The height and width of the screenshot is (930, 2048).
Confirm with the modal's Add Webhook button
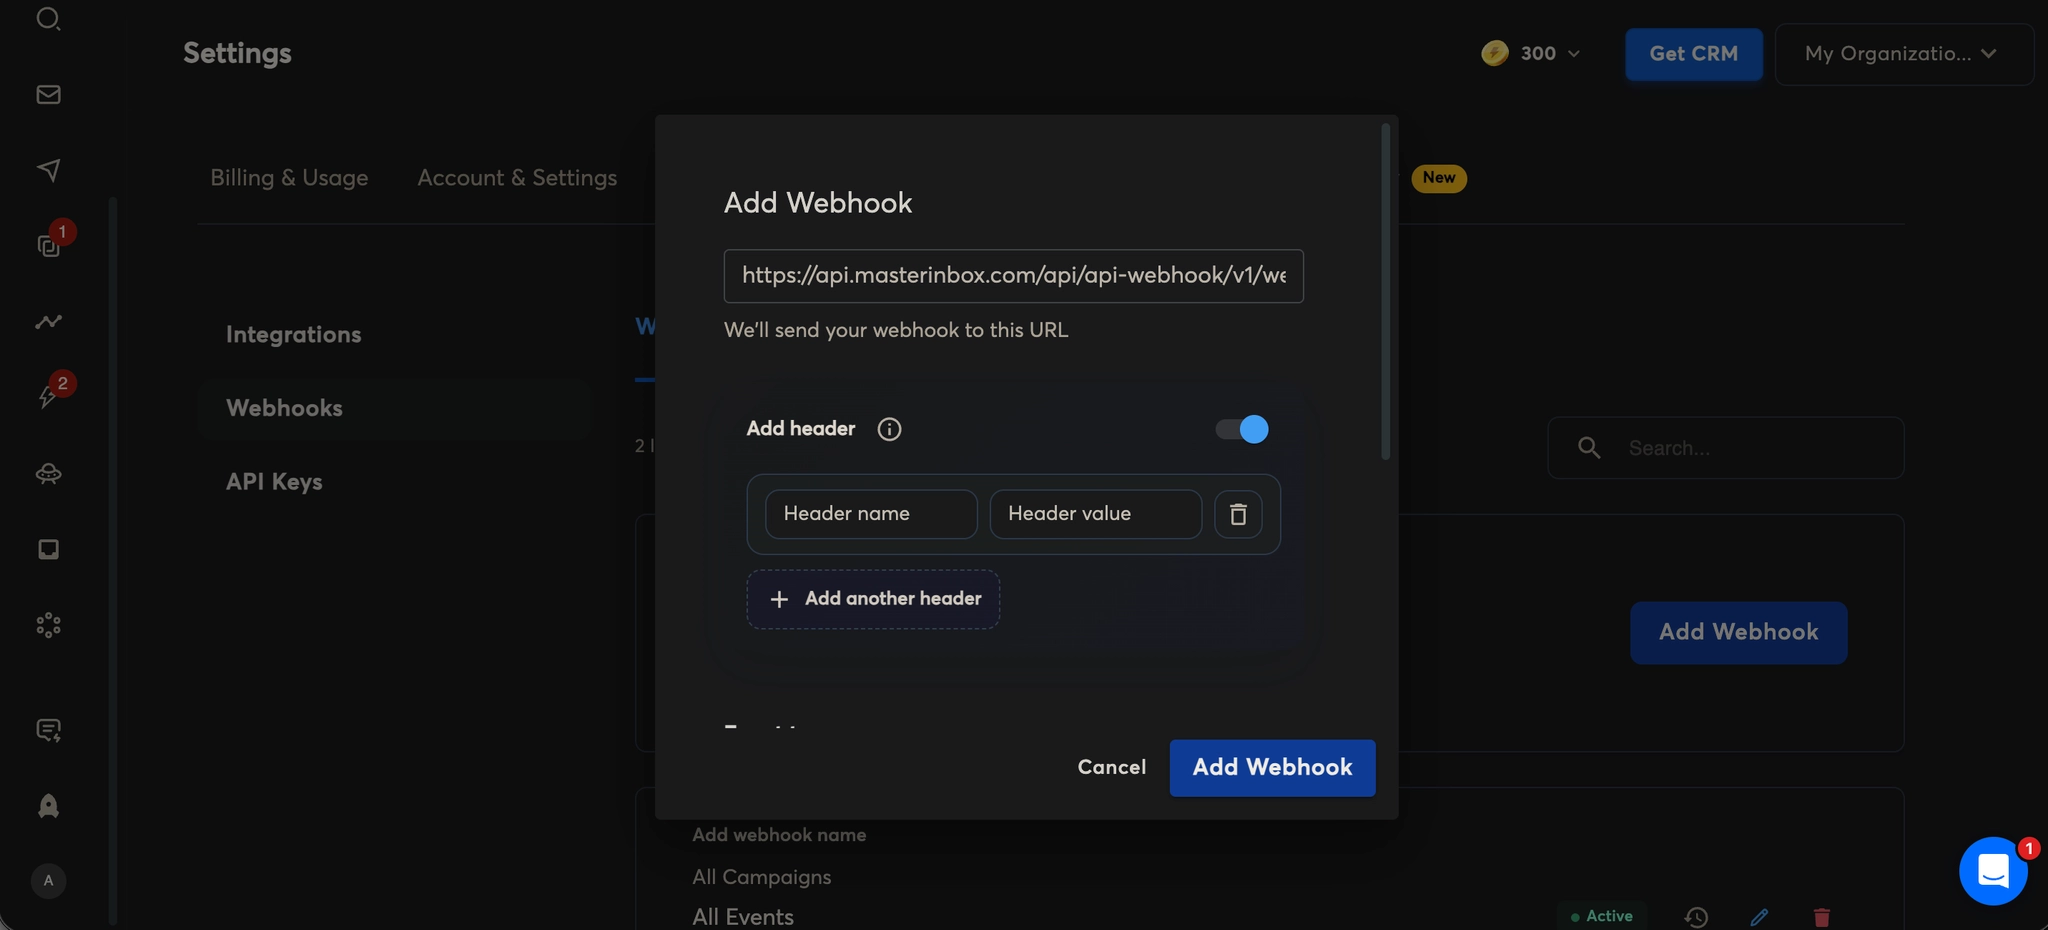click(x=1272, y=767)
